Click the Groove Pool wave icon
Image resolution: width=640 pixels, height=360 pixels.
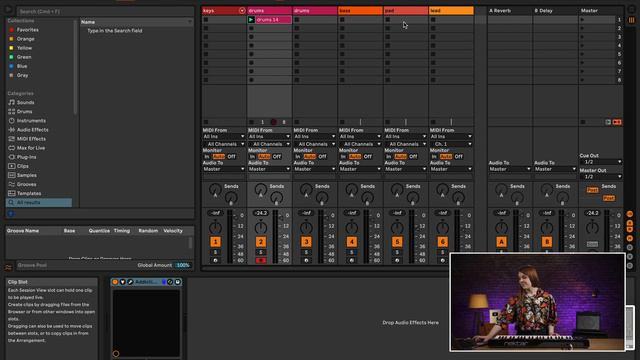(x=9, y=267)
